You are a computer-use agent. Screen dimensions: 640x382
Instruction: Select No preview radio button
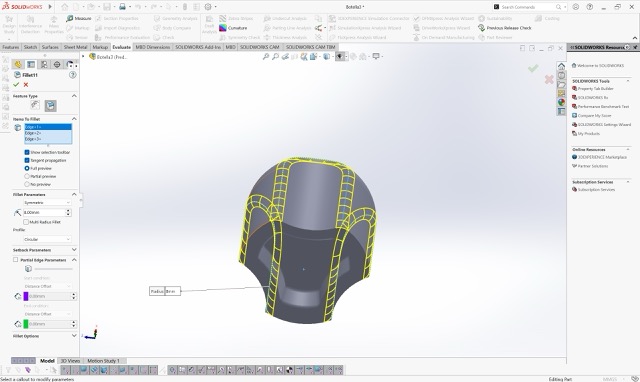(x=27, y=184)
